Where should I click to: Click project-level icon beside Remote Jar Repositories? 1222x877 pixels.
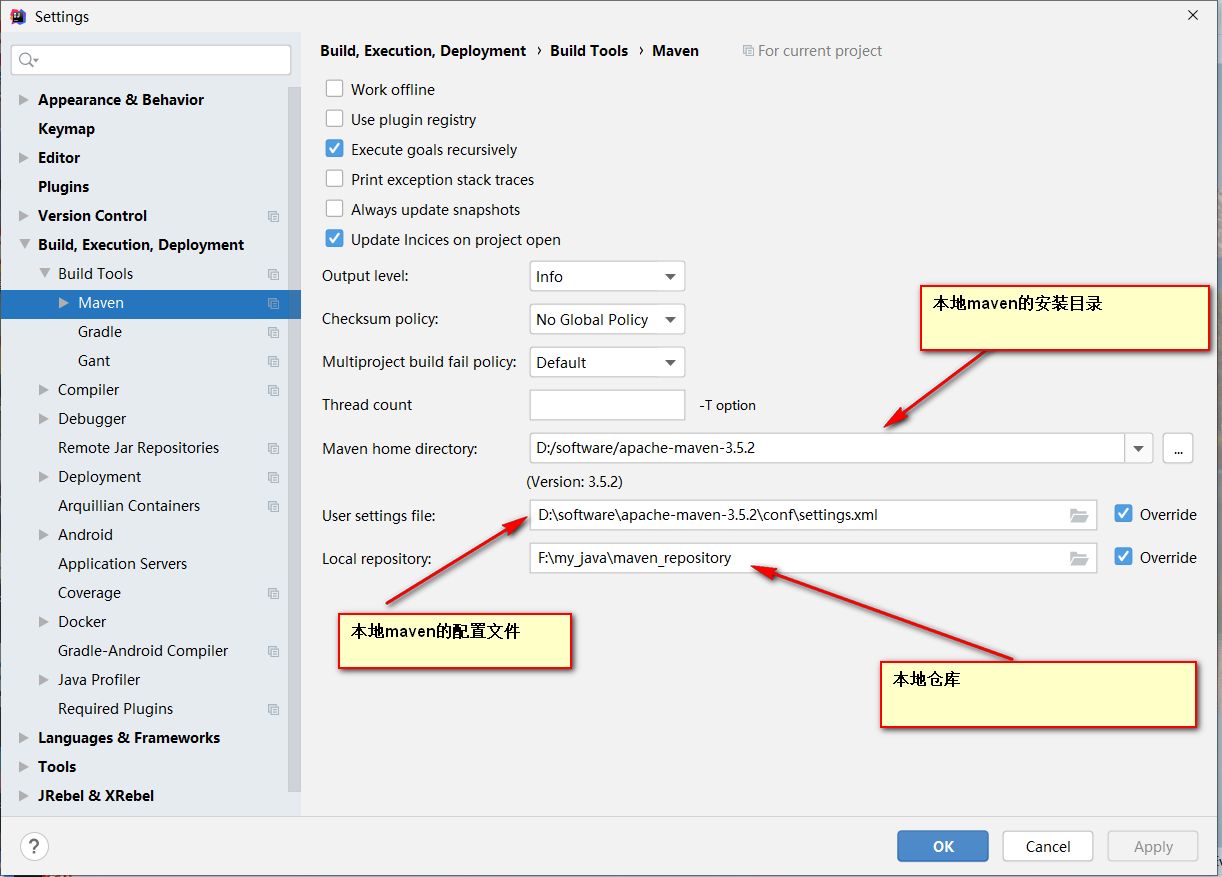click(x=274, y=448)
